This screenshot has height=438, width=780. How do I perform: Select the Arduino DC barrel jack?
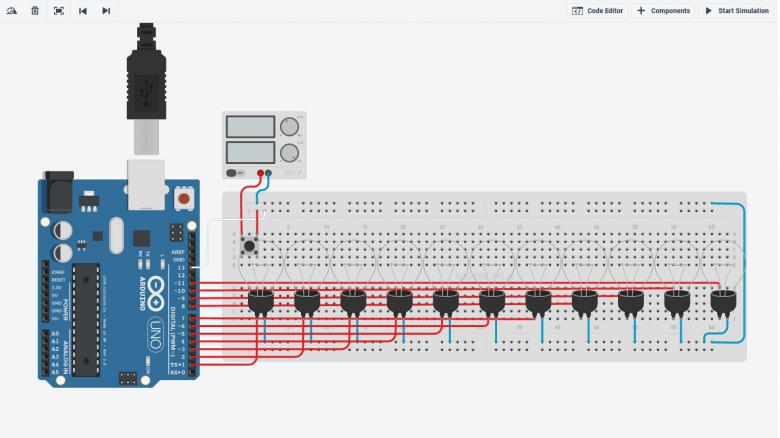click(x=59, y=192)
